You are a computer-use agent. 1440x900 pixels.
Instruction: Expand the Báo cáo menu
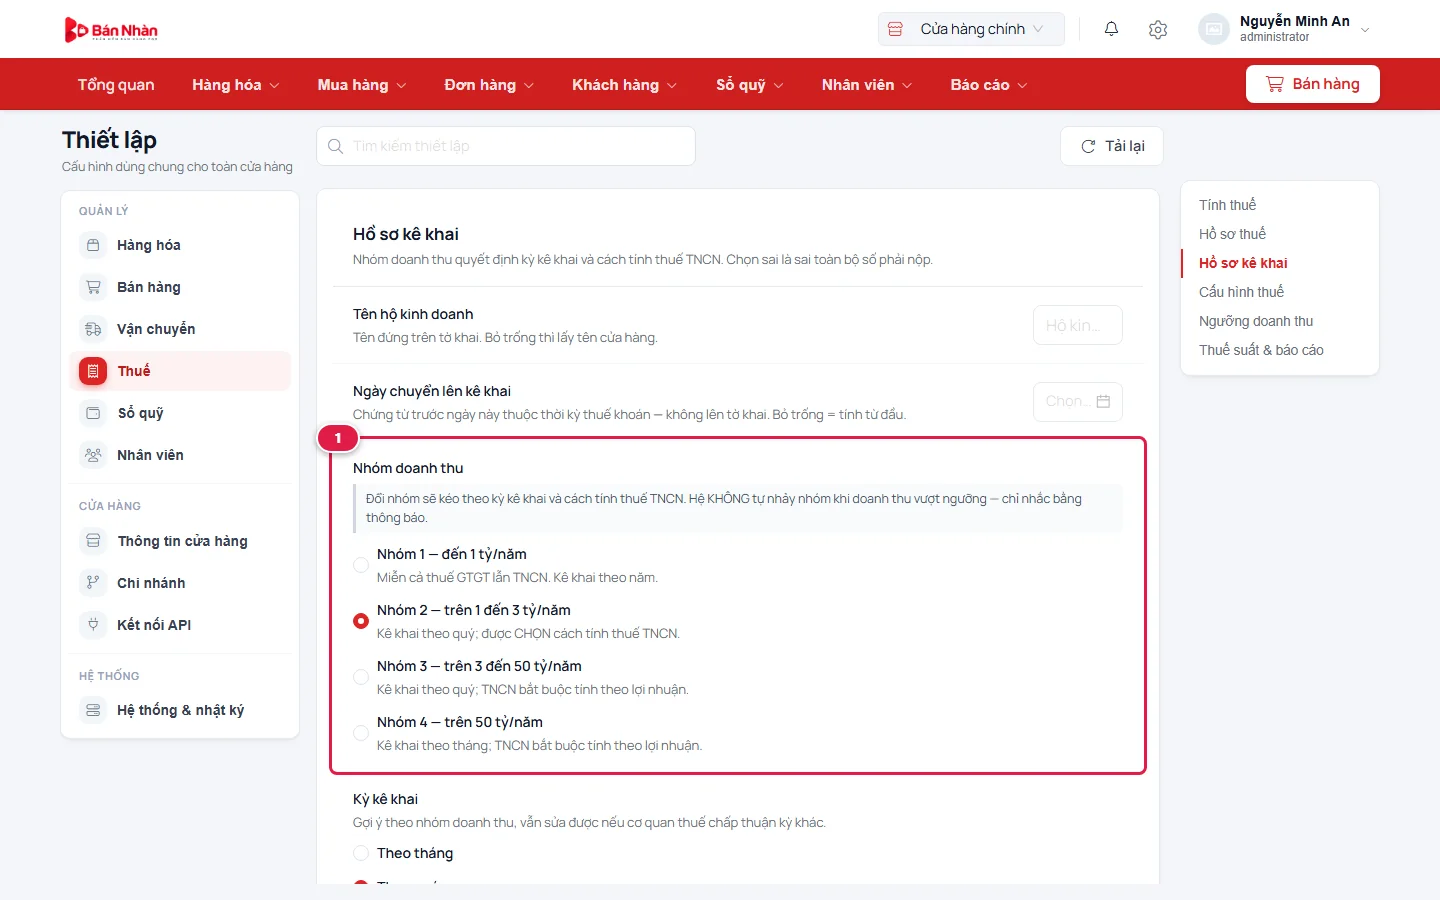coord(989,85)
